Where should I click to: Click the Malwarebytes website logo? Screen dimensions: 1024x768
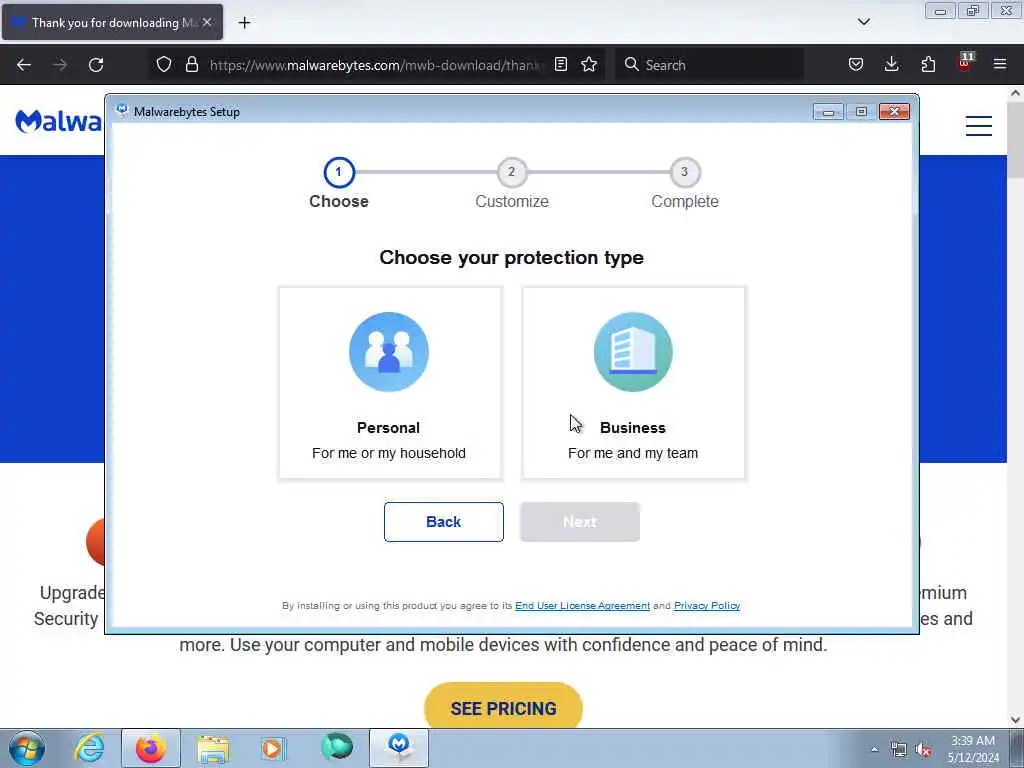pyautogui.click(x=59, y=121)
